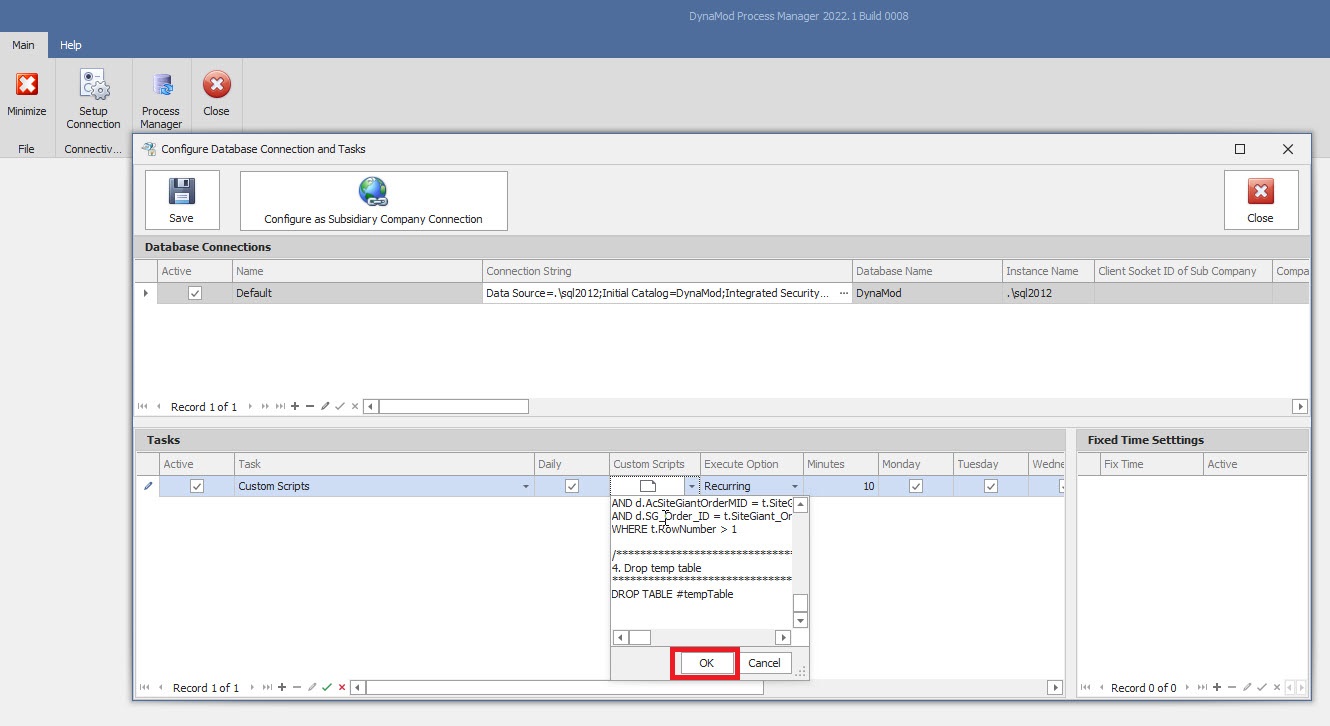Click script editor horizontal scroll right arrow
1330x726 pixels.
tap(783, 637)
